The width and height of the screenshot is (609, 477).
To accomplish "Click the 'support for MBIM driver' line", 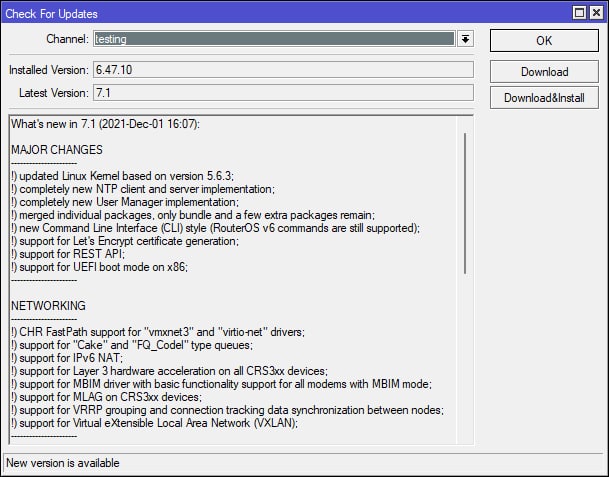I will click(221, 384).
